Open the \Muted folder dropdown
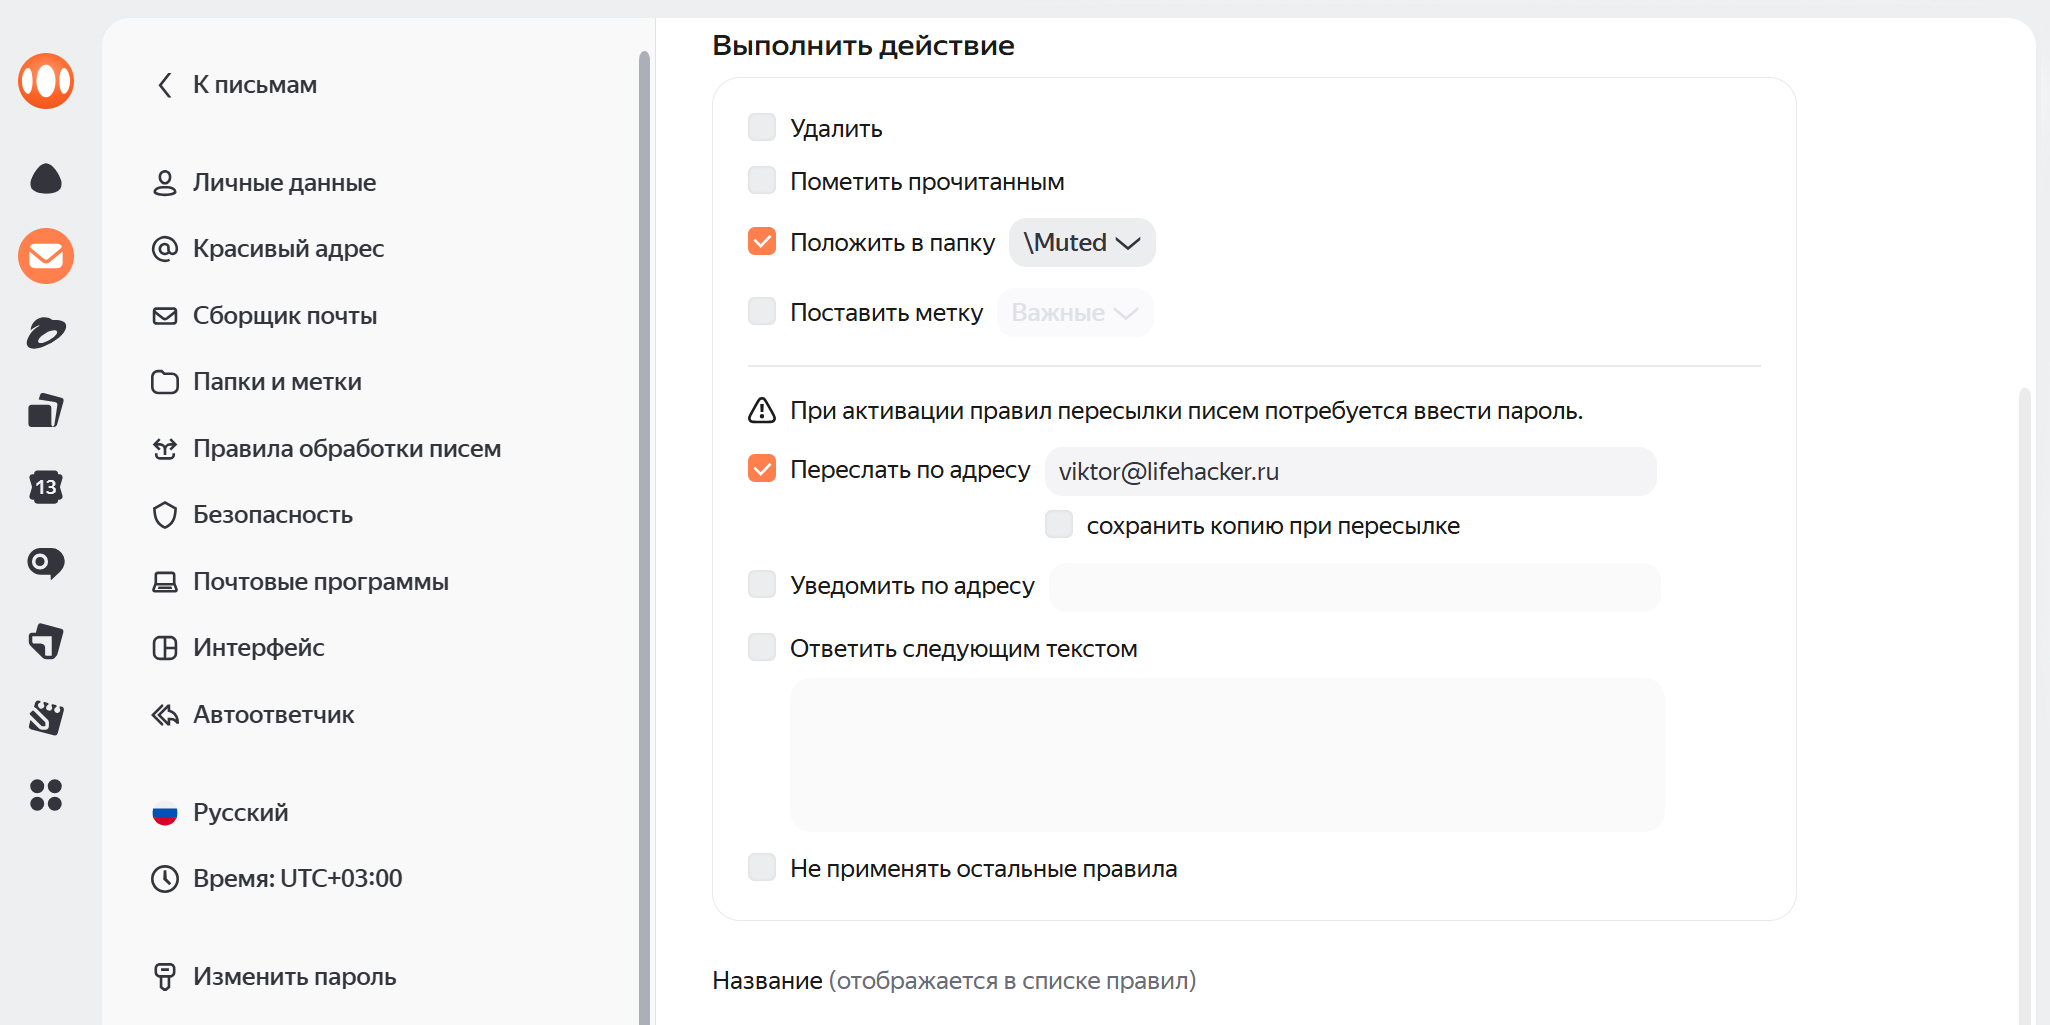The height and width of the screenshot is (1025, 2050). (1082, 243)
